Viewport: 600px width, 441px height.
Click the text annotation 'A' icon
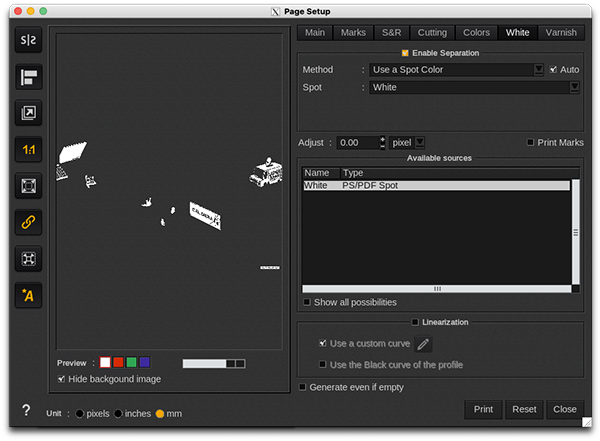pos(27,295)
